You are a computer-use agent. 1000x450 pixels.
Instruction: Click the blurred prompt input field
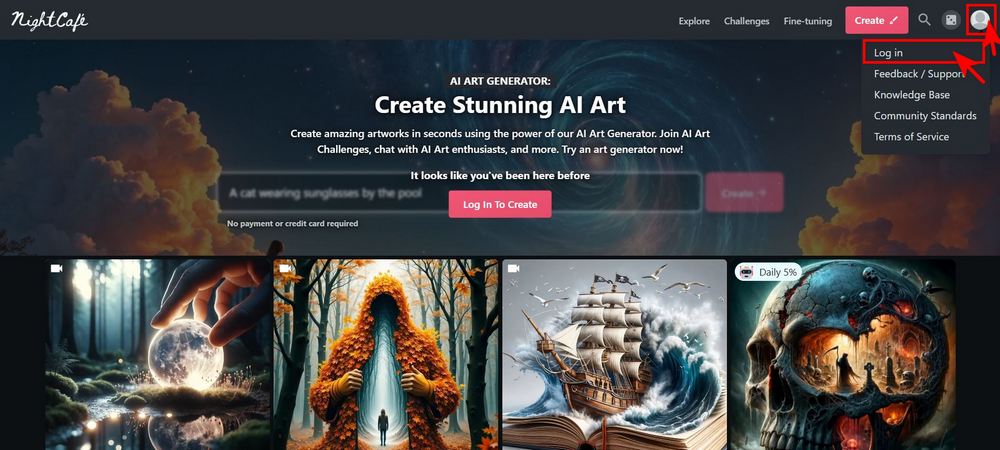tap(459, 192)
